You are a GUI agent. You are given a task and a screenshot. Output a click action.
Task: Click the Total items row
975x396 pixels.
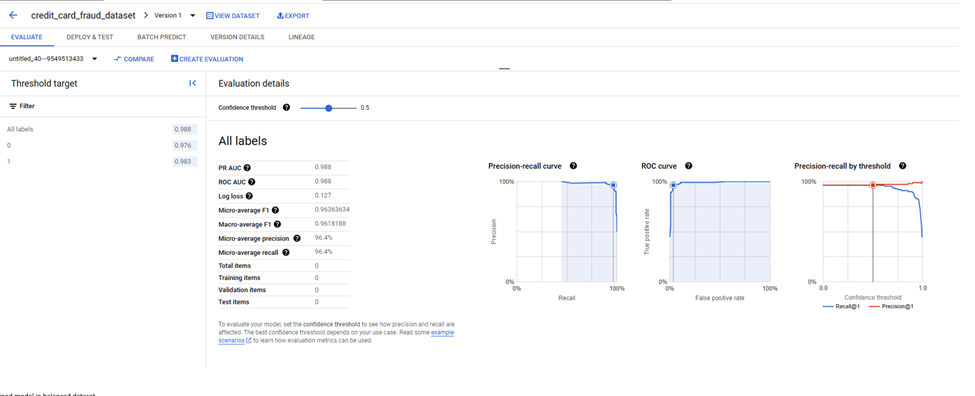284,265
